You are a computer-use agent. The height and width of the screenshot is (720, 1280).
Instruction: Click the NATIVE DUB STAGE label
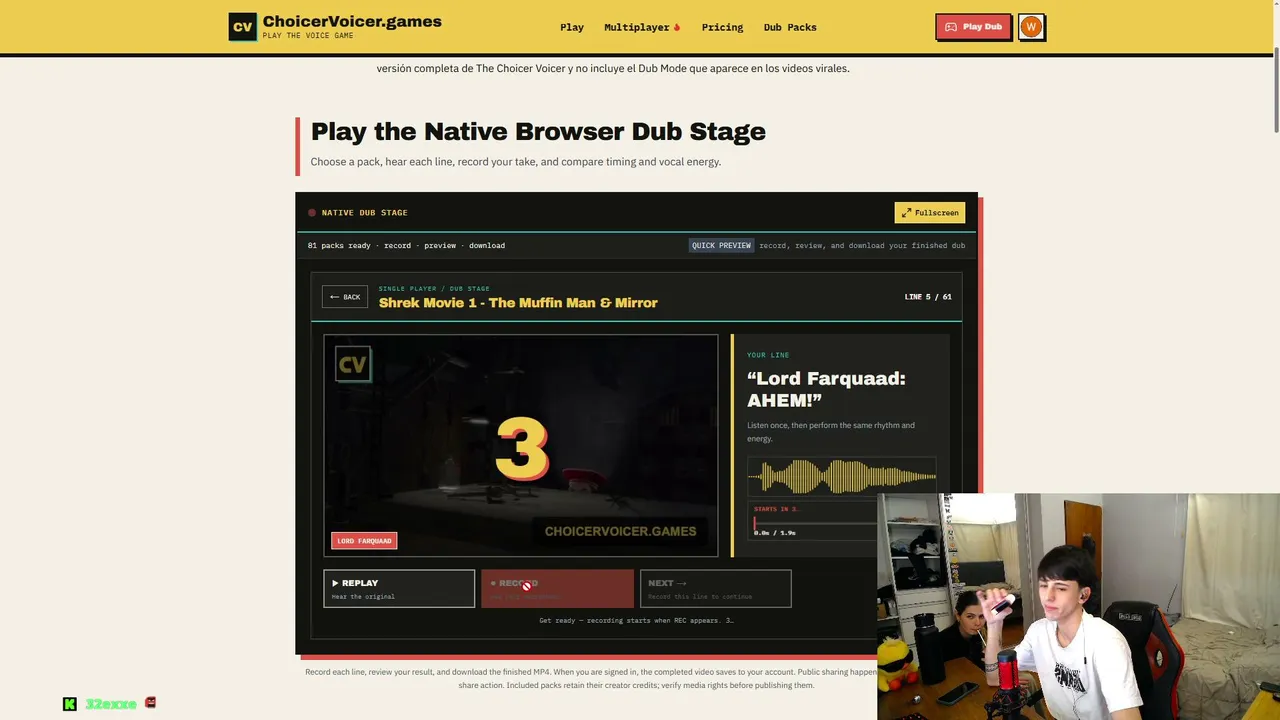point(364,212)
